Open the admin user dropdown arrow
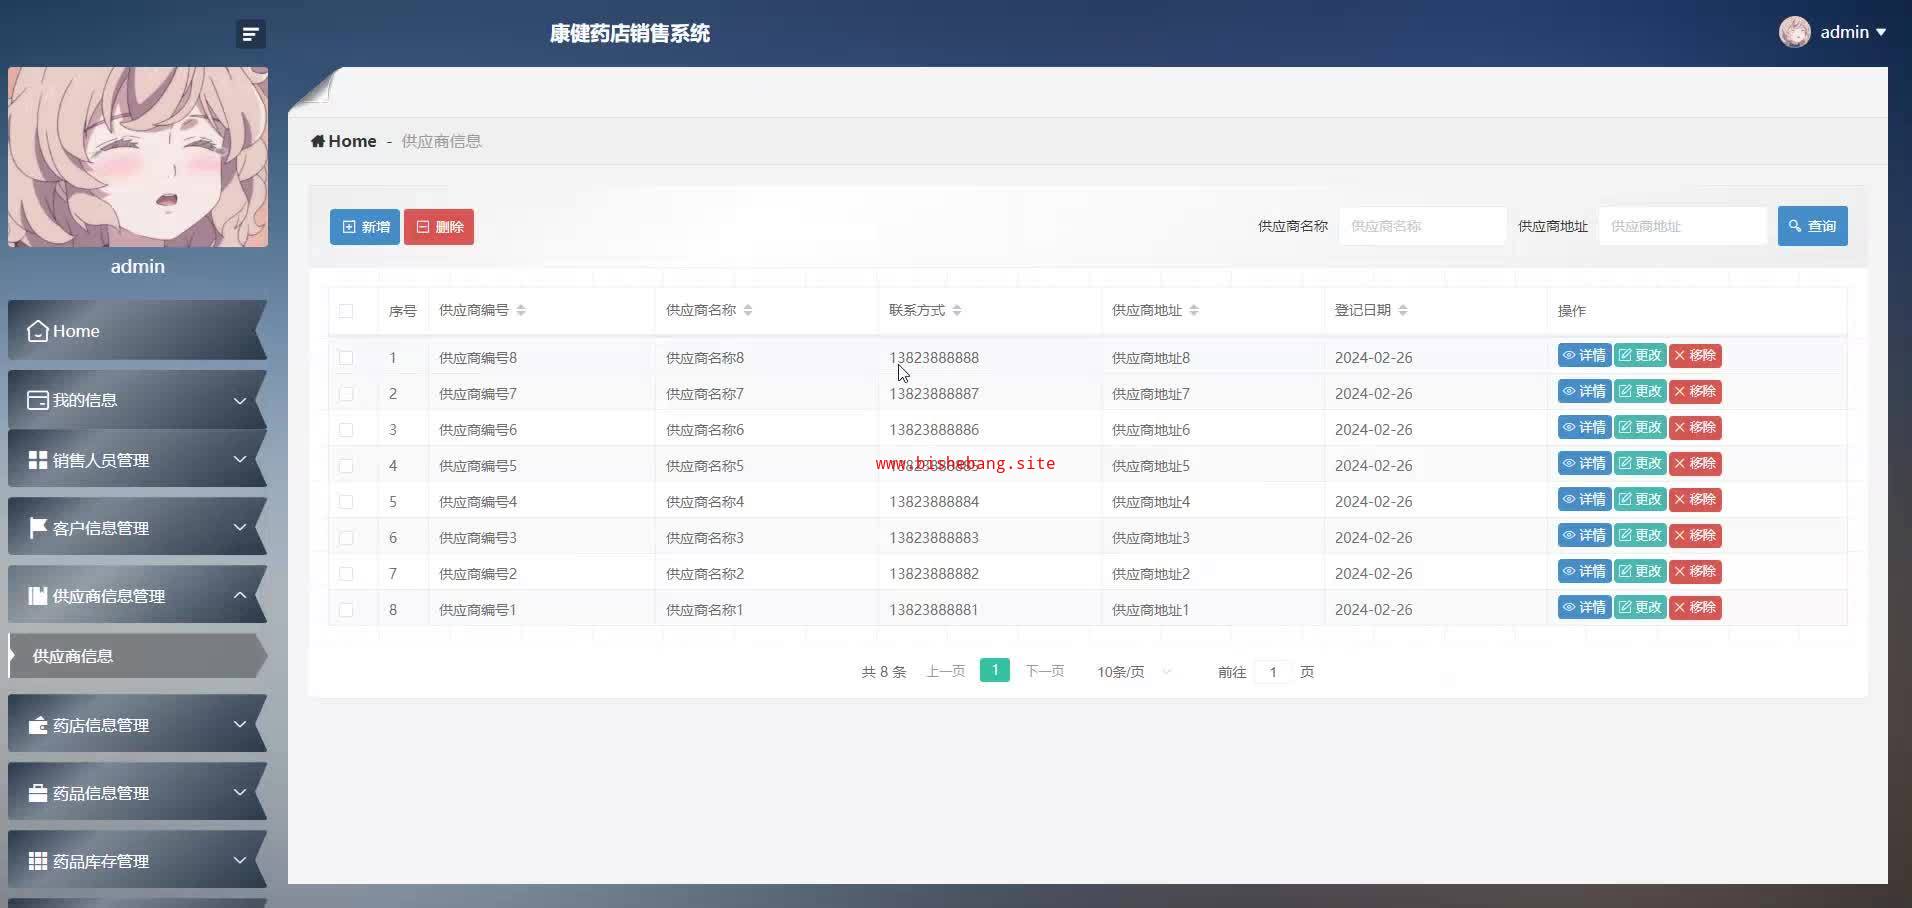Image resolution: width=1912 pixels, height=908 pixels. pyautogui.click(x=1881, y=33)
